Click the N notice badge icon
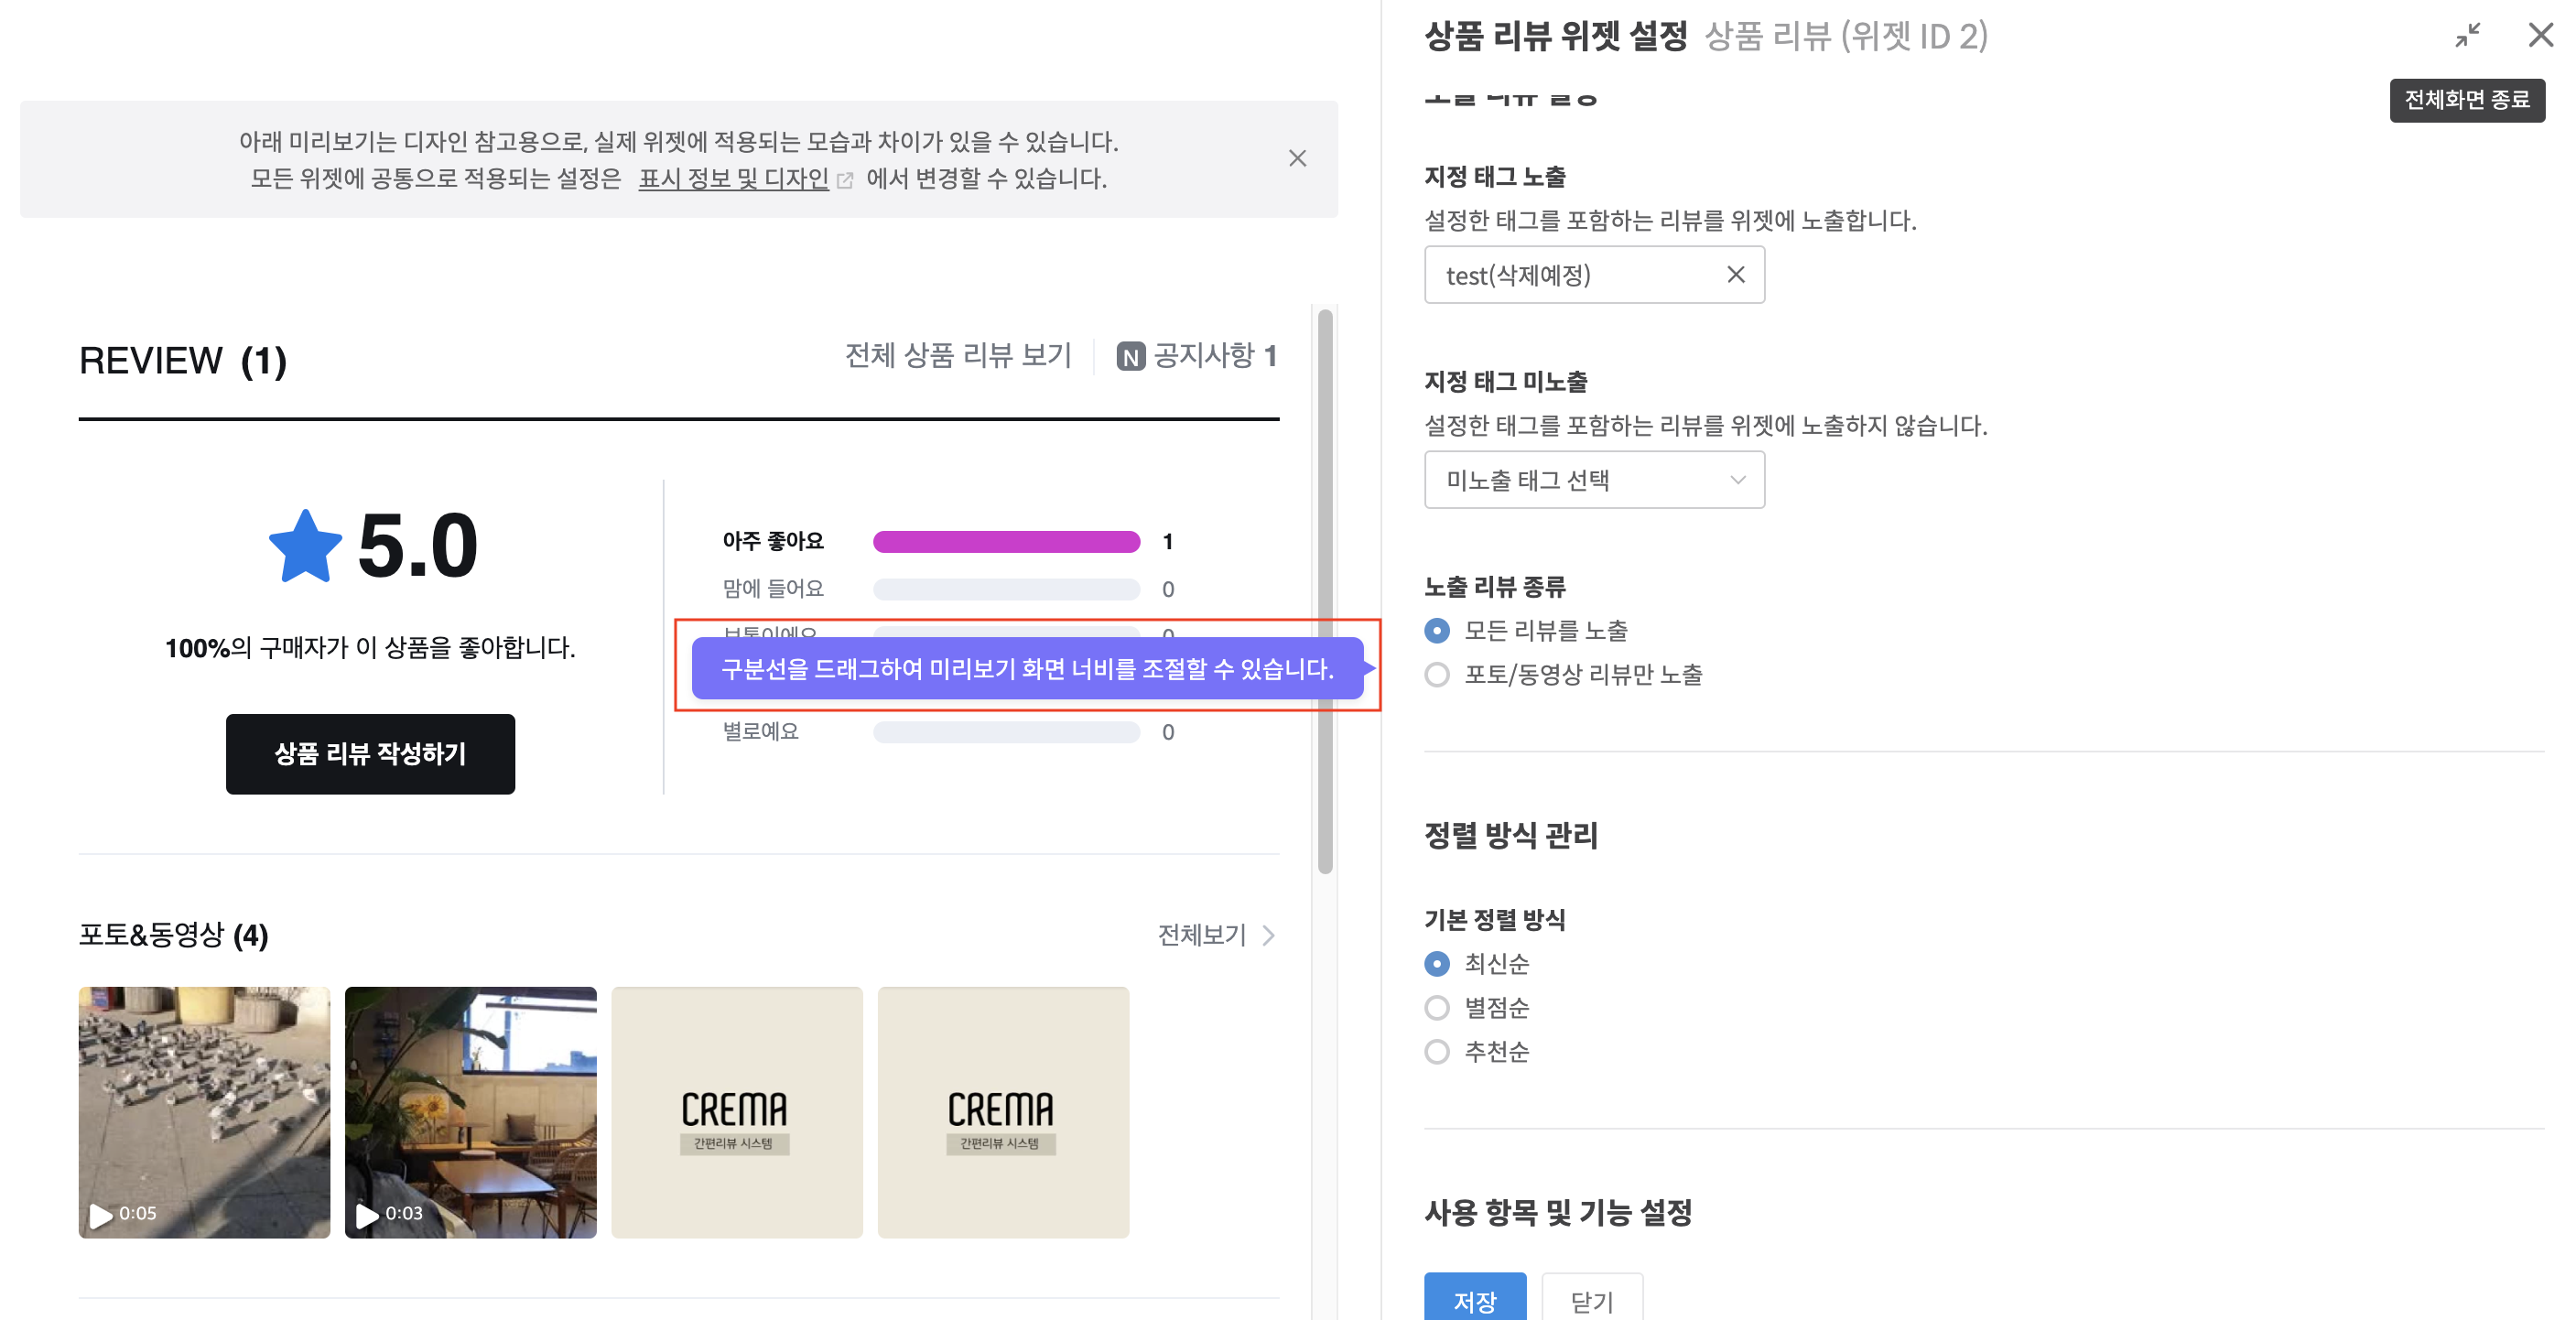2576x1320 pixels. click(1130, 357)
